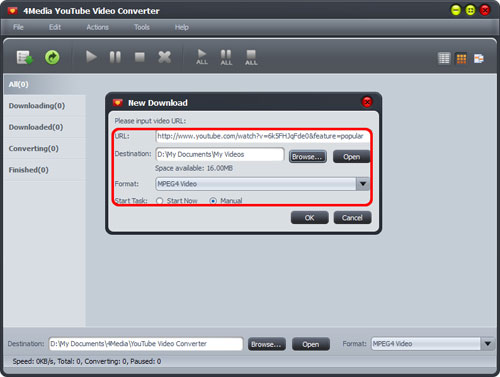Click the Speed status bar text
500x377 pixels.
pos(87,361)
